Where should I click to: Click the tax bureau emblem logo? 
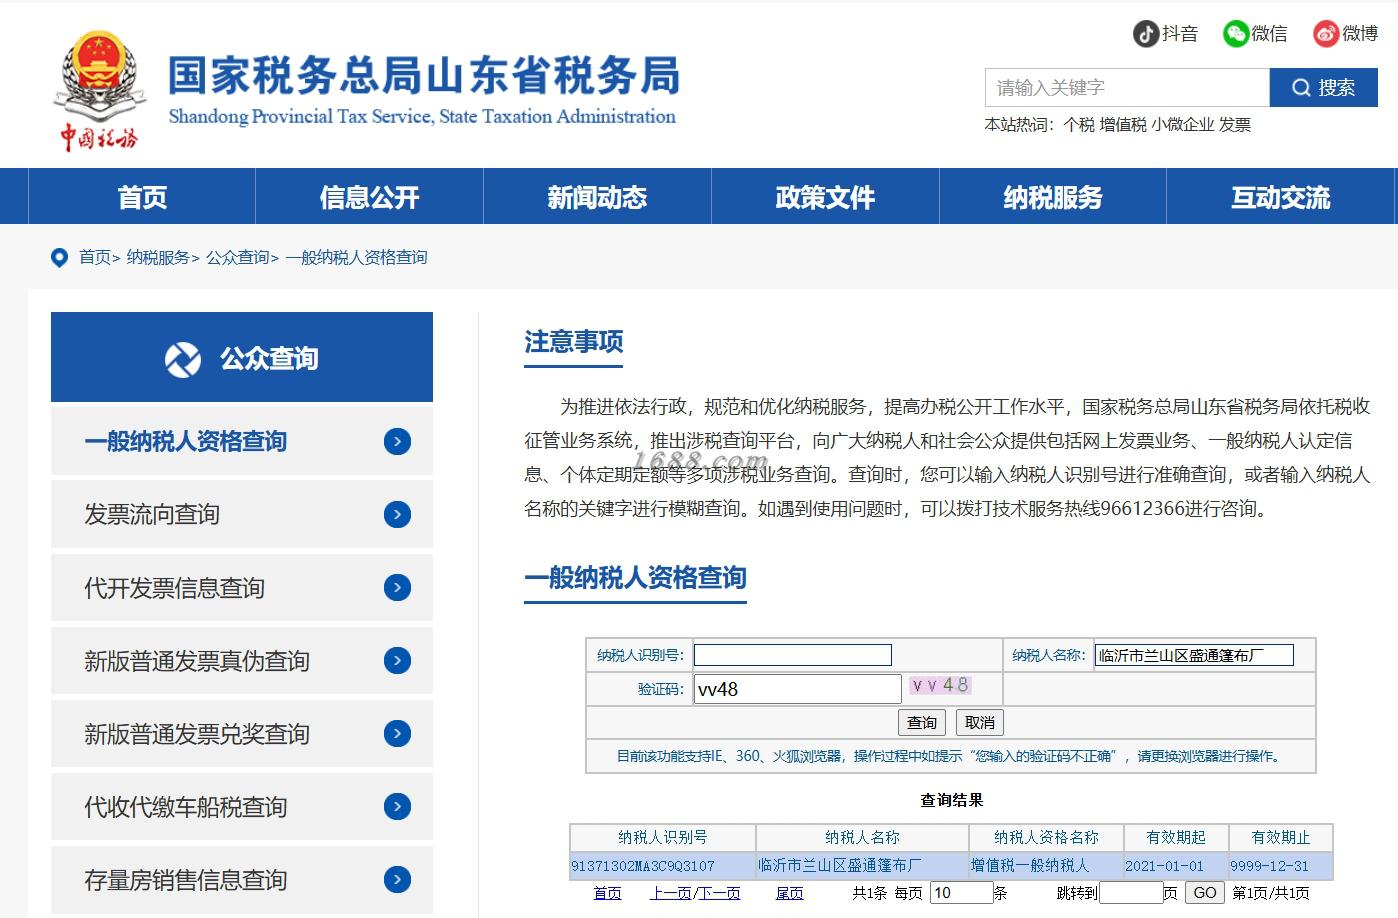point(99,90)
